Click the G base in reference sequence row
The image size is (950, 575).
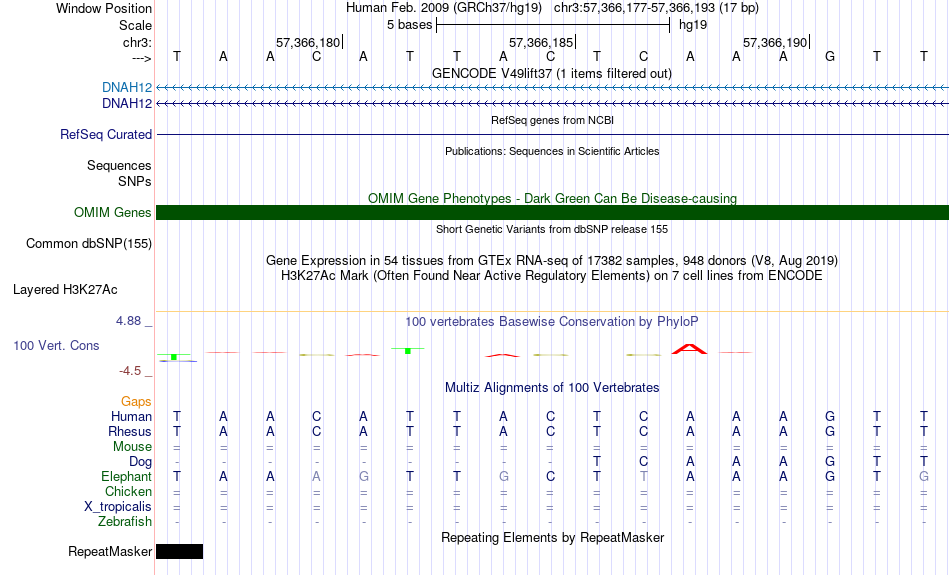pos(830,56)
